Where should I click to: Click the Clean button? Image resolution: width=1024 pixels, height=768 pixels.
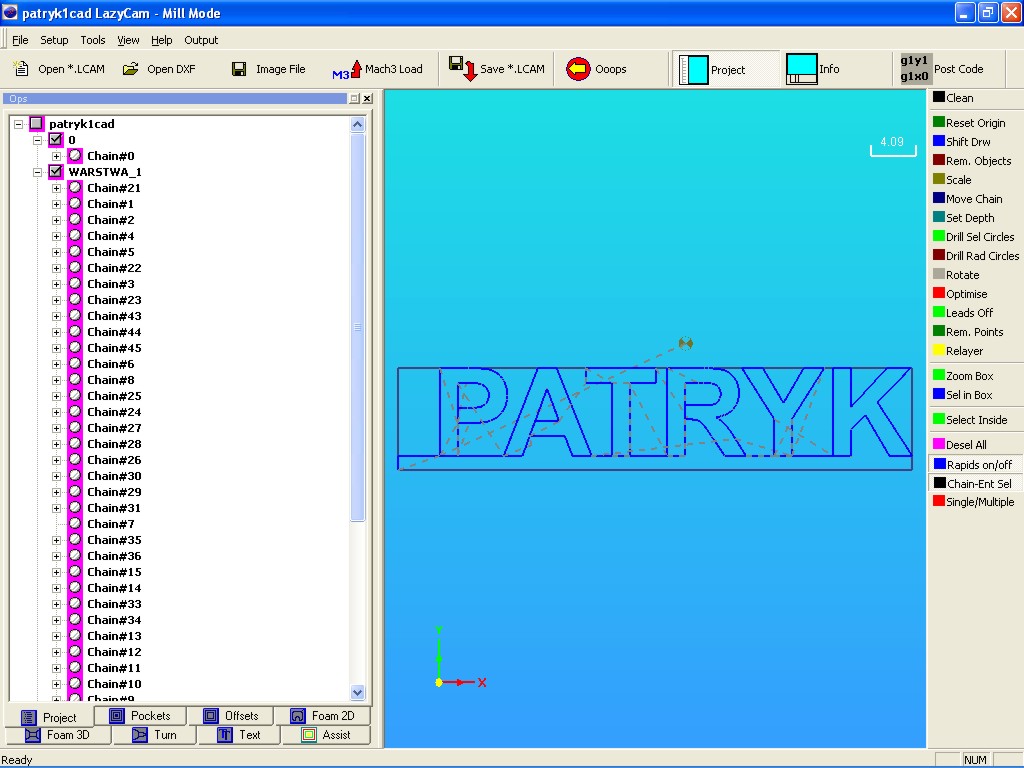953,97
